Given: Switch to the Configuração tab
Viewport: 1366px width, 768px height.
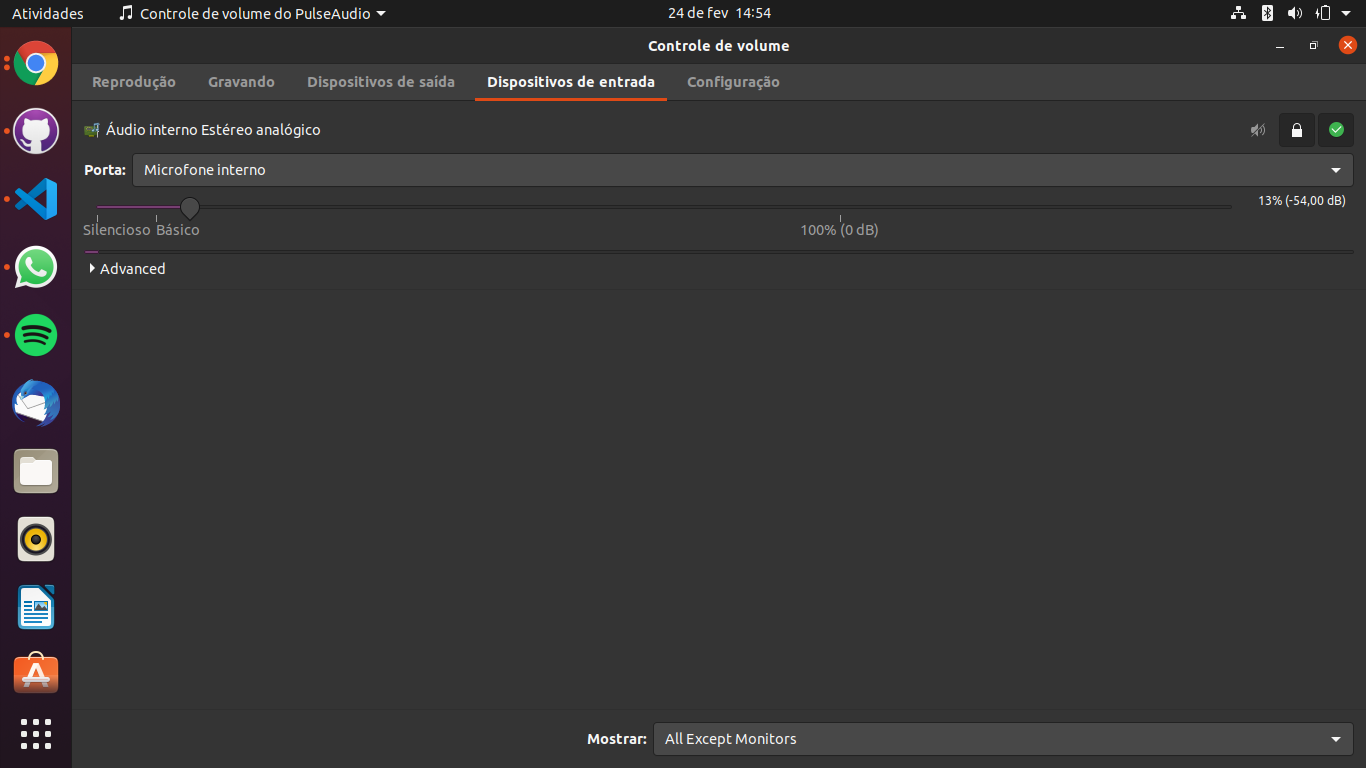Looking at the screenshot, I should point(733,82).
